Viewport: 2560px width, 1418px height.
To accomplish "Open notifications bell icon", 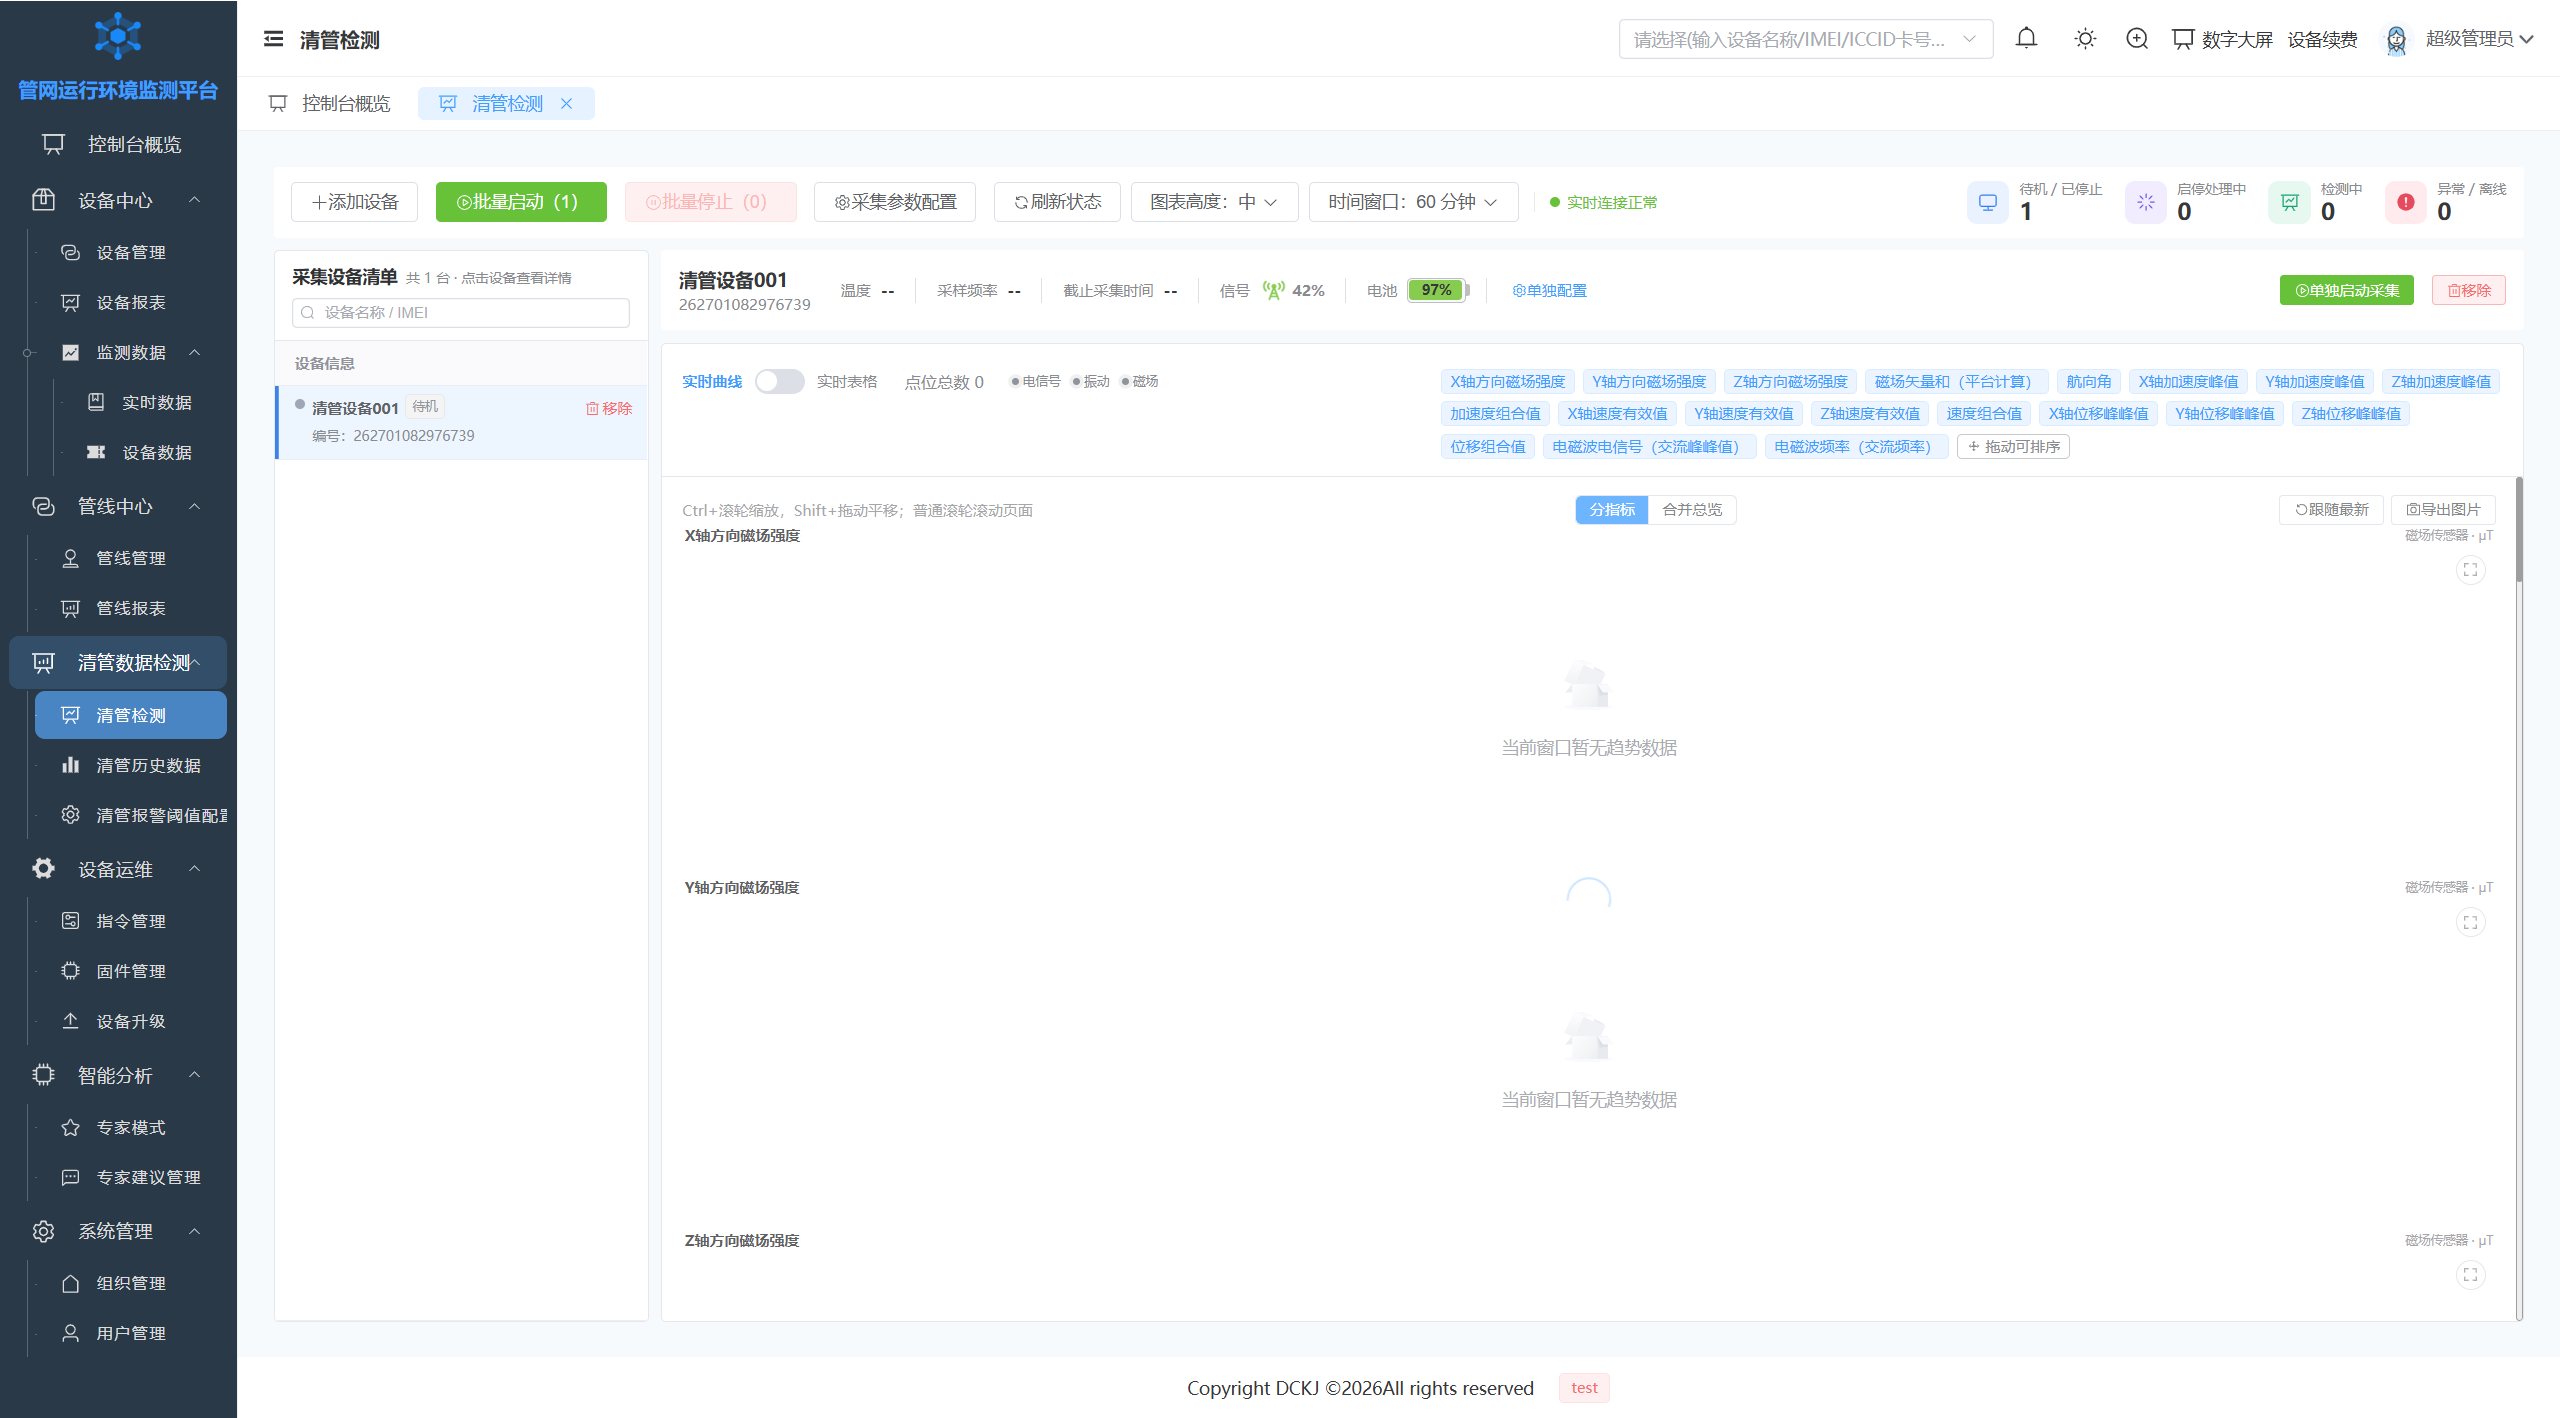I will tap(2026, 39).
